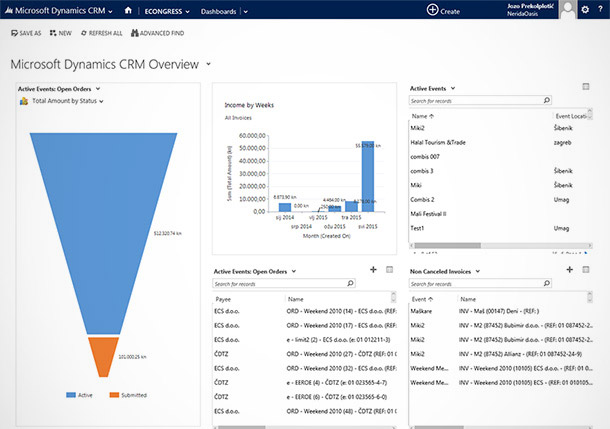The image size is (610, 429).
Task: Expand the funnel chart's Active Events: Open Orders view selector
Action: point(98,89)
